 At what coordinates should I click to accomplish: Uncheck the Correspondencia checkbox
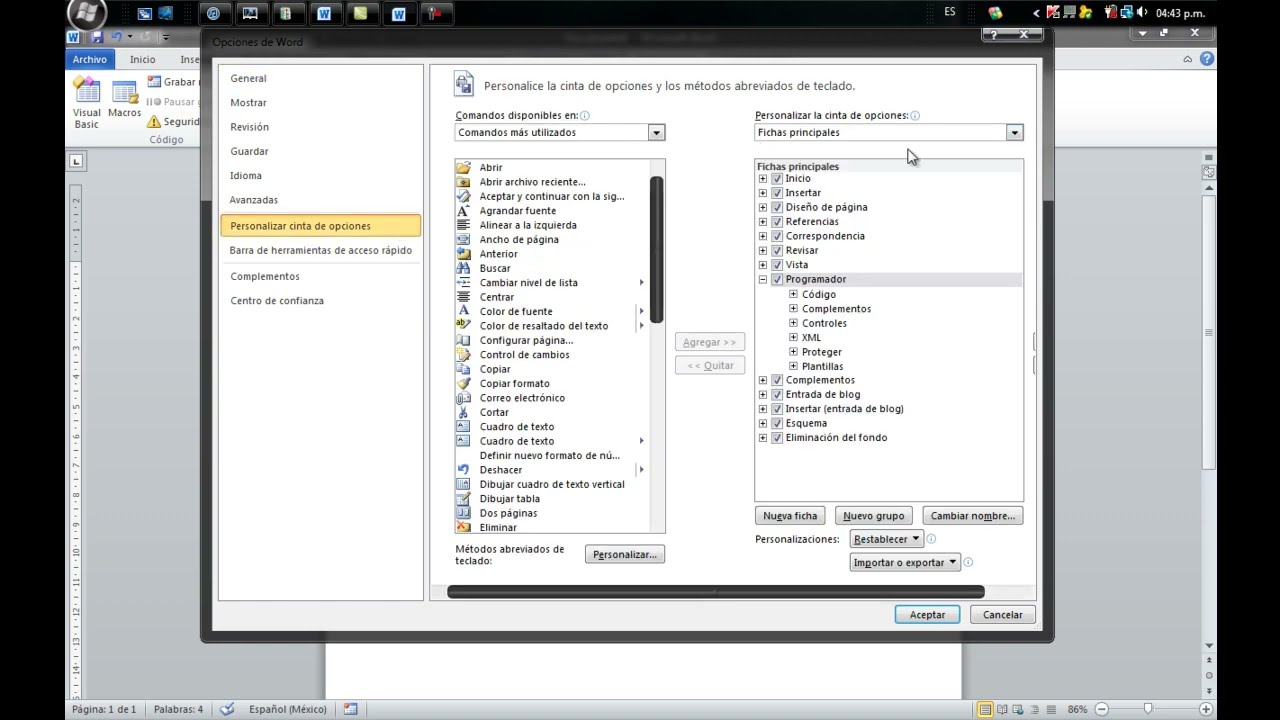point(777,236)
